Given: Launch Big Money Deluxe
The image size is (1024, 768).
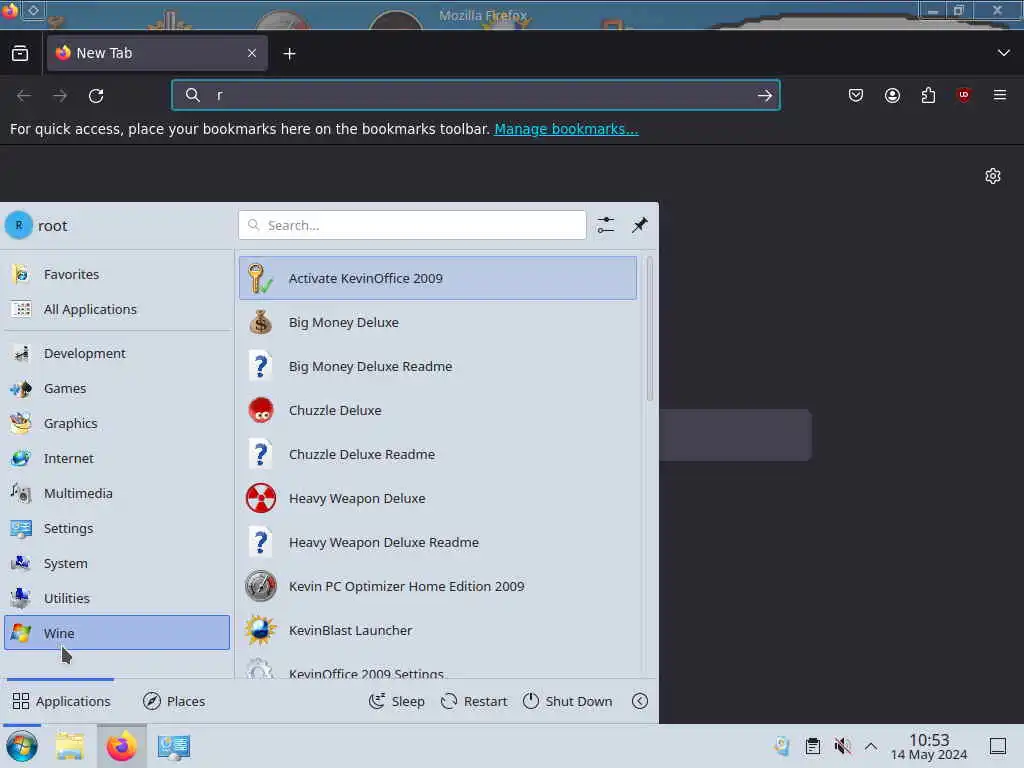Looking at the screenshot, I should tap(438, 322).
